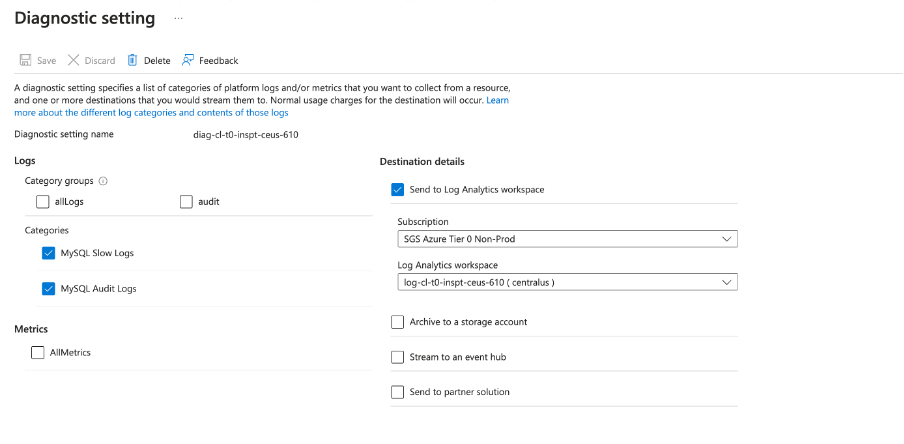
Task: Click the Delete trash icon
Action: (132, 60)
